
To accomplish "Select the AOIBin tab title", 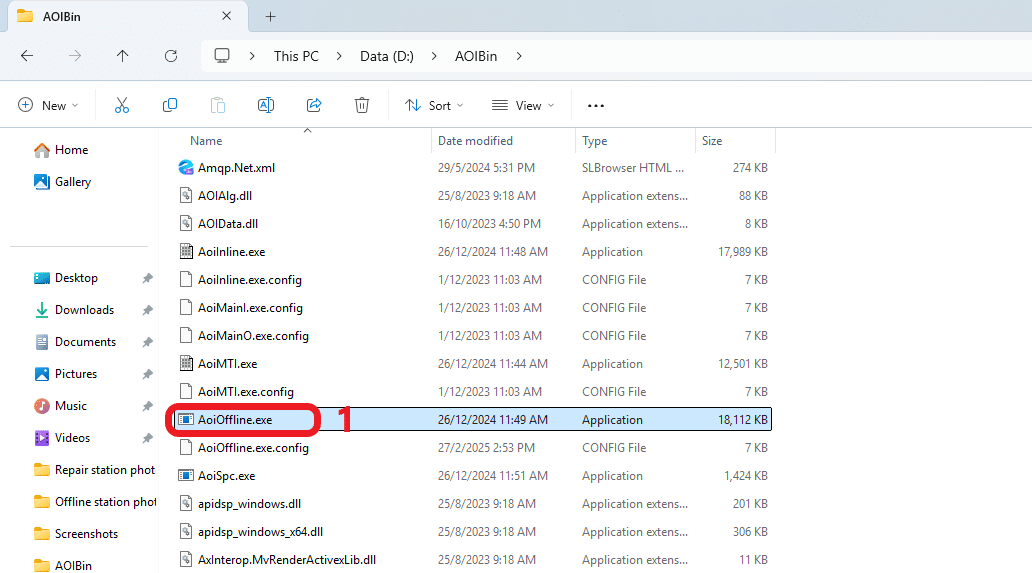I will (62, 16).
